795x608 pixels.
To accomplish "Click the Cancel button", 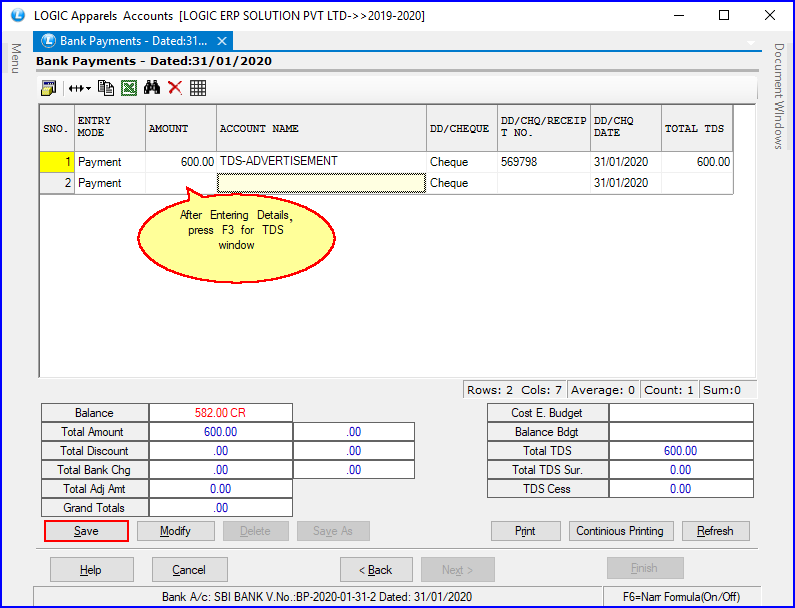I will pos(189,569).
